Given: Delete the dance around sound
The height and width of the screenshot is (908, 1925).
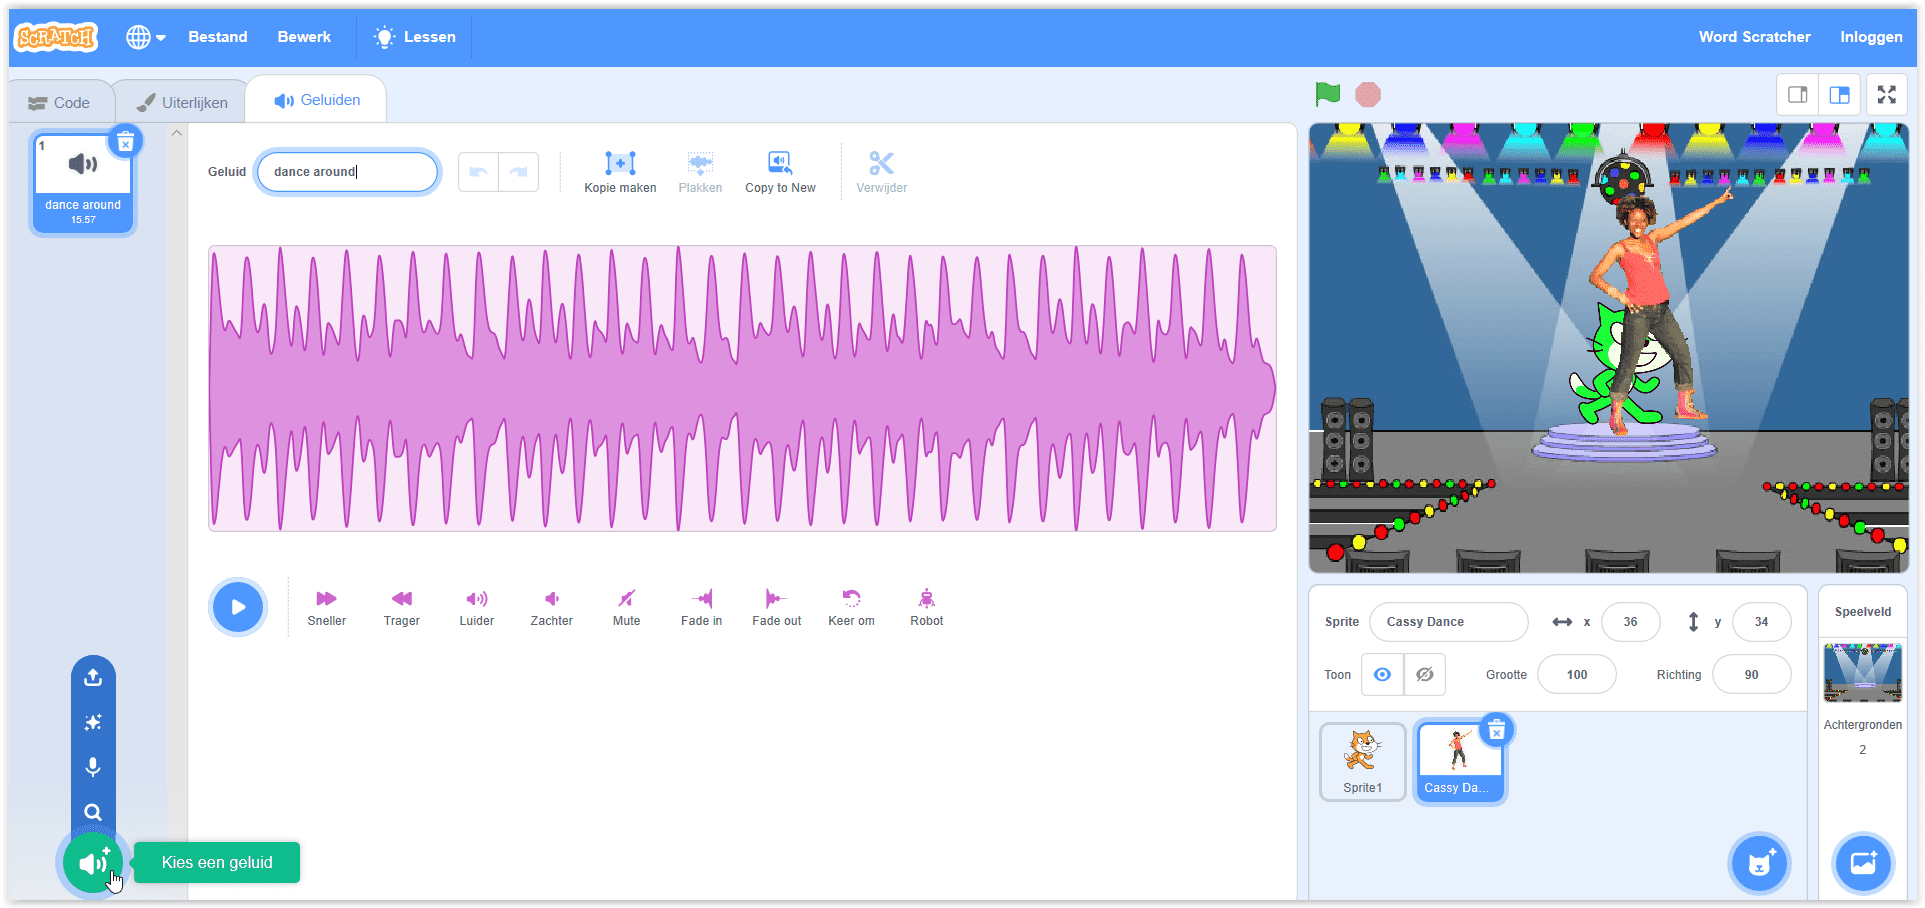Looking at the screenshot, I should [x=125, y=143].
